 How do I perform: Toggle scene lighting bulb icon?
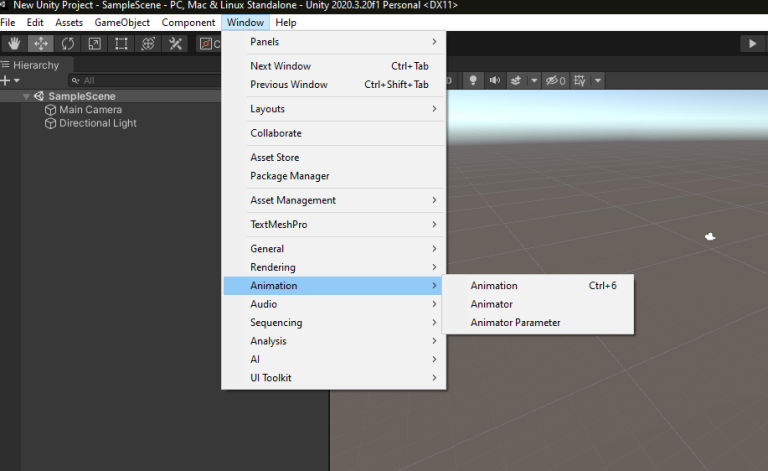(473, 80)
